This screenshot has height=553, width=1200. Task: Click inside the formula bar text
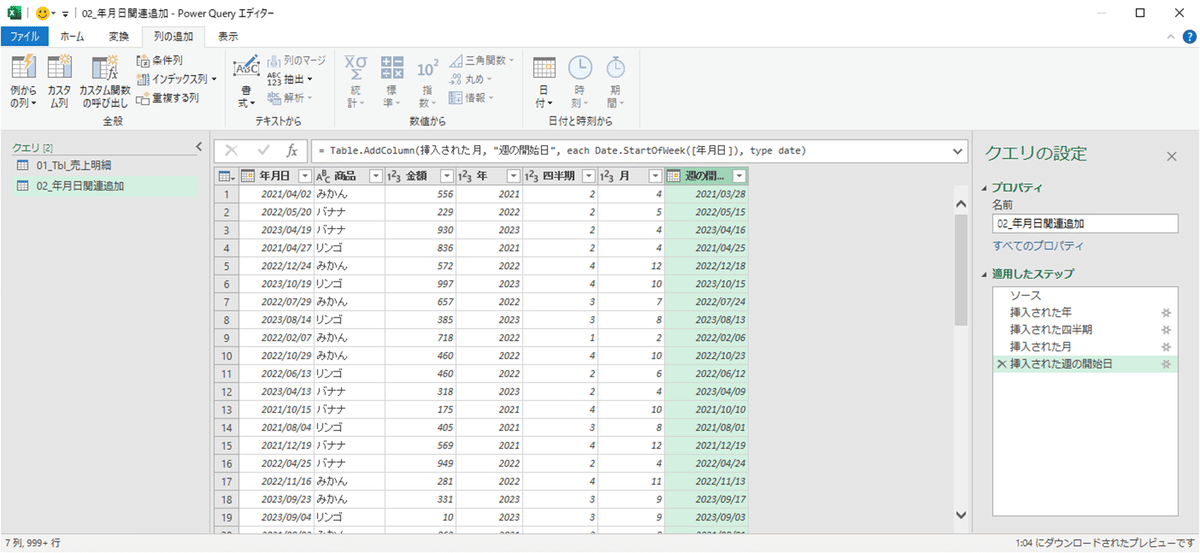[630, 151]
